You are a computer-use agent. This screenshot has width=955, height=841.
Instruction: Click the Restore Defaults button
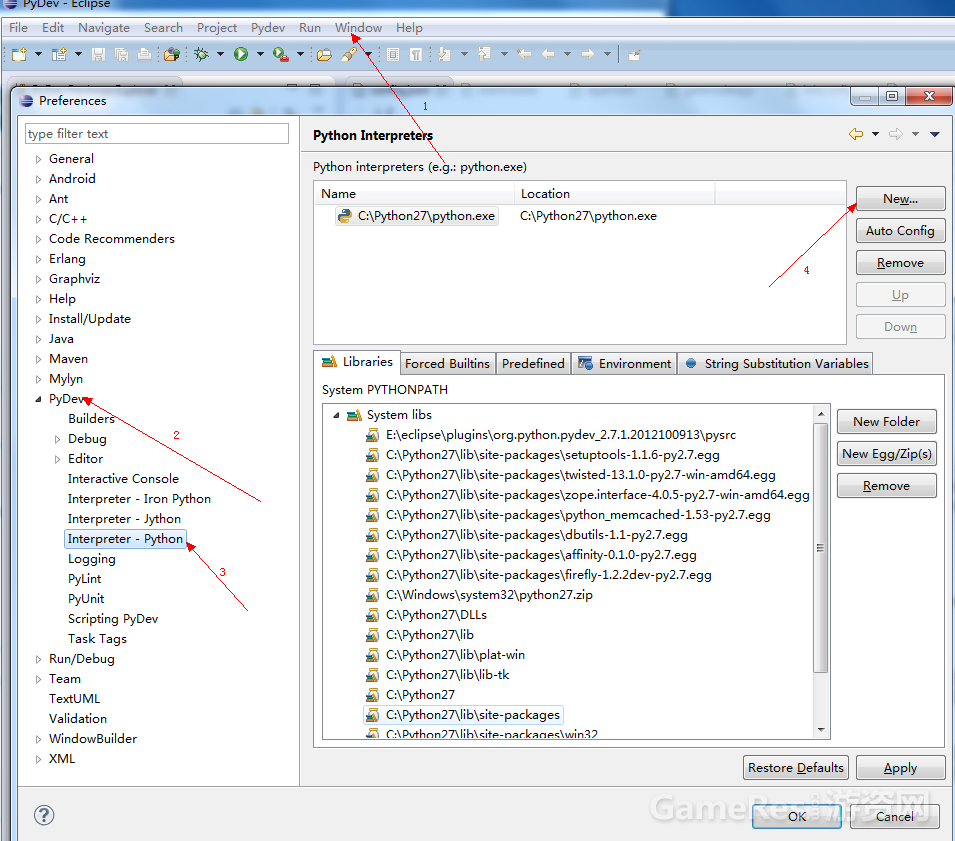(795, 767)
